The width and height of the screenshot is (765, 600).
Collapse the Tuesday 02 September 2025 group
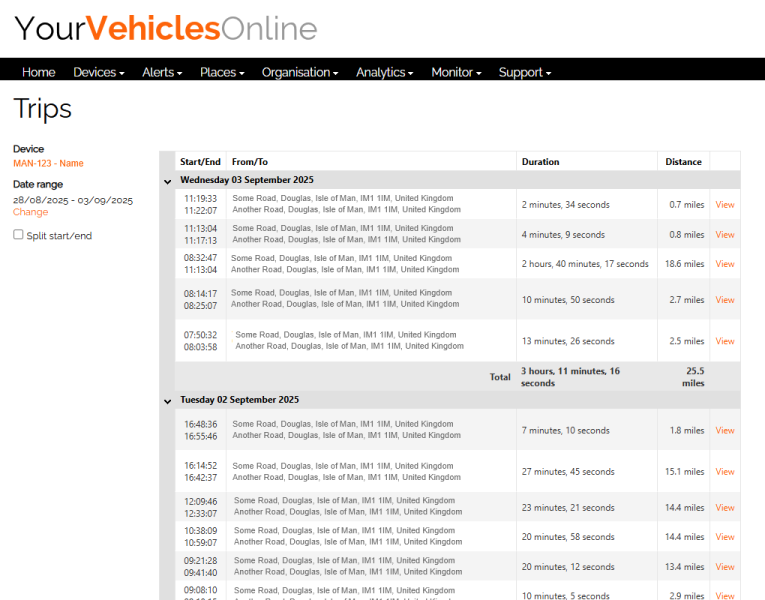pyautogui.click(x=167, y=400)
